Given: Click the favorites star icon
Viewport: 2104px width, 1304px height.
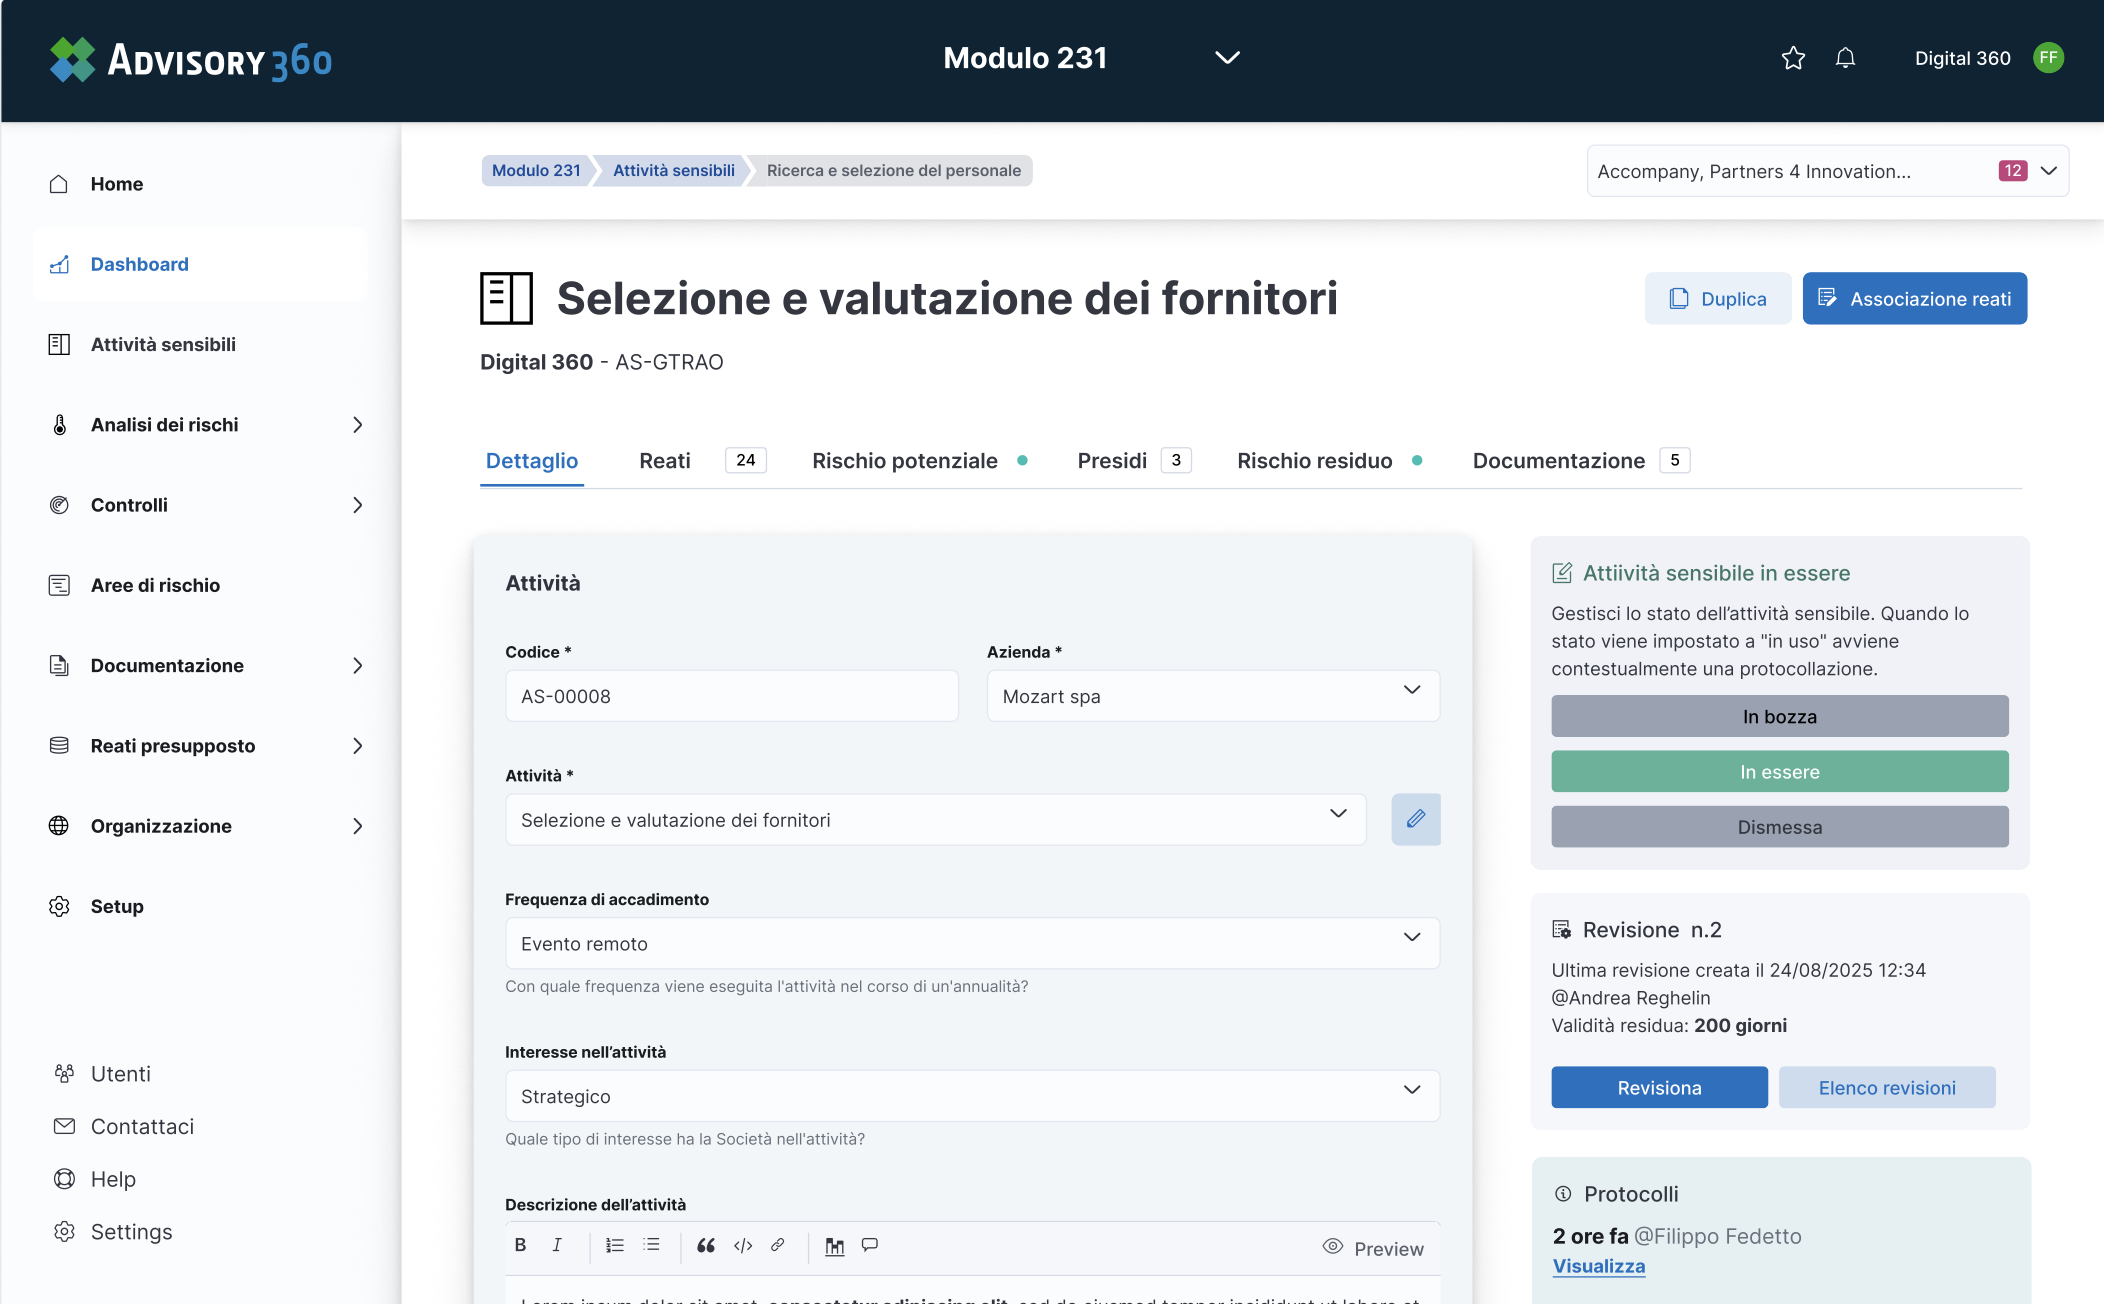Looking at the screenshot, I should [x=1793, y=58].
